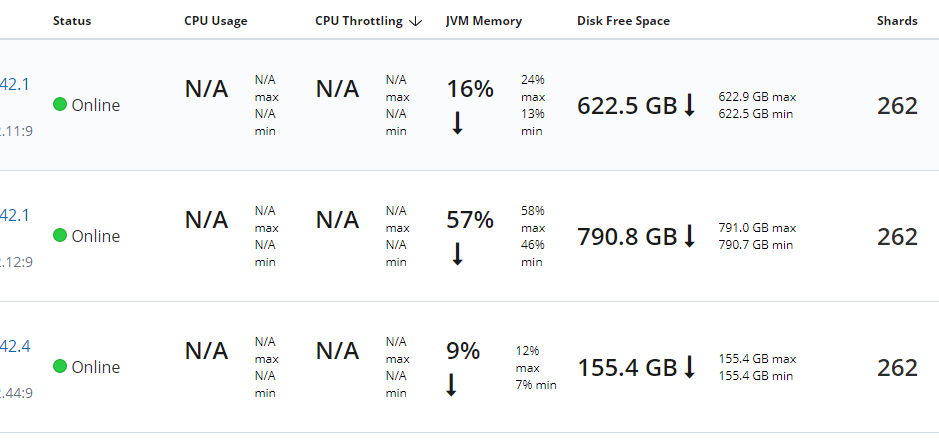939x440 pixels.
Task: Sort table by Status column header
Action: (x=72, y=21)
